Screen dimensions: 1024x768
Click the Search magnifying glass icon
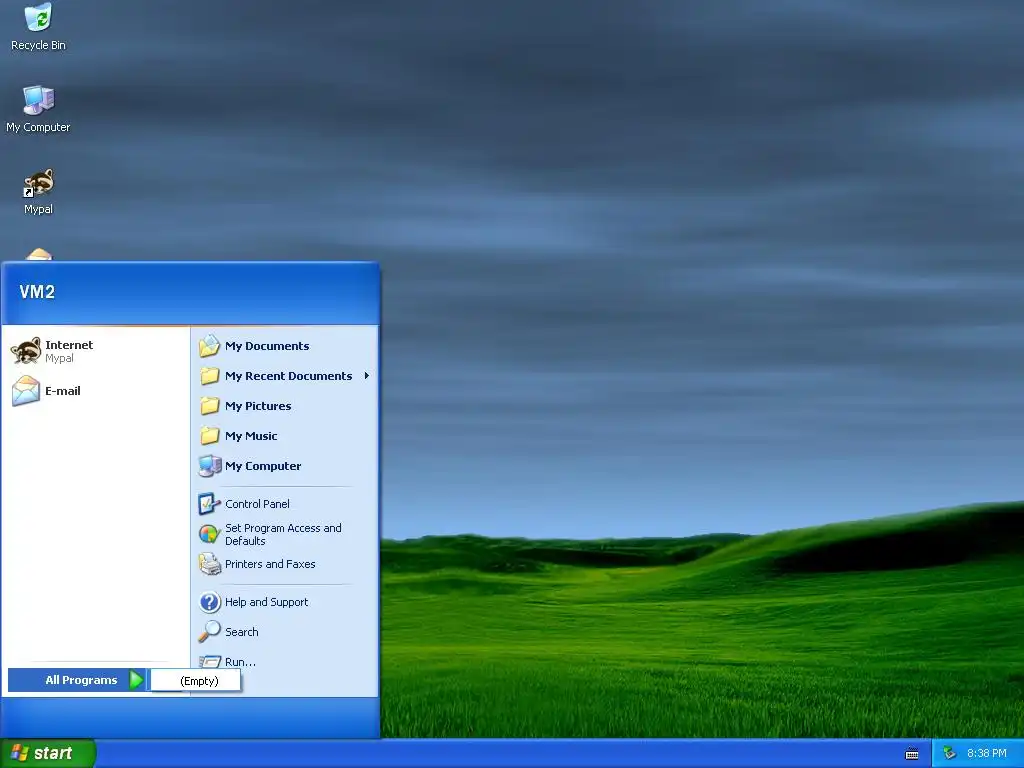pyautogui.click(x=209, y=632)
